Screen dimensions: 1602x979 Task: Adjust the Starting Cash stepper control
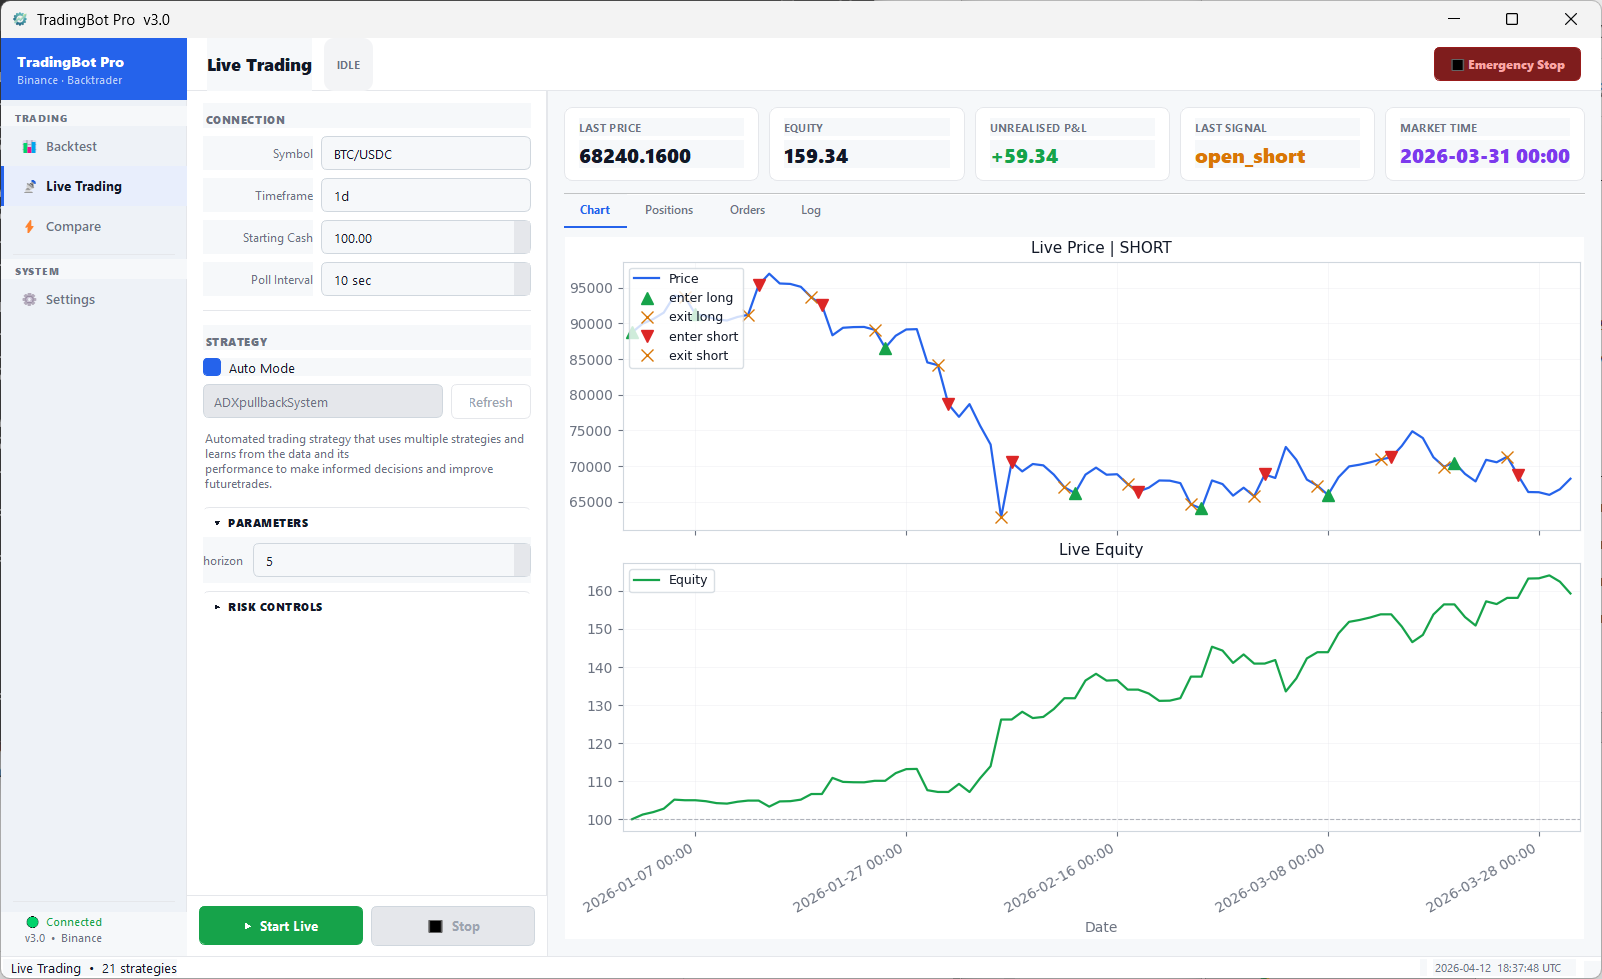[523, 237]
